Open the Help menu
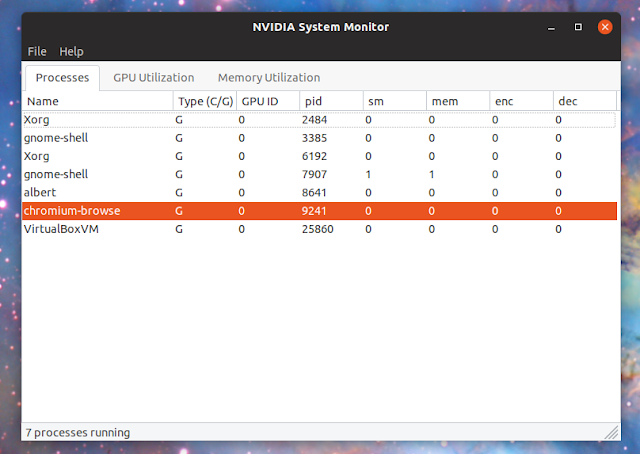 pyautogui.click(x=71, y=51)
